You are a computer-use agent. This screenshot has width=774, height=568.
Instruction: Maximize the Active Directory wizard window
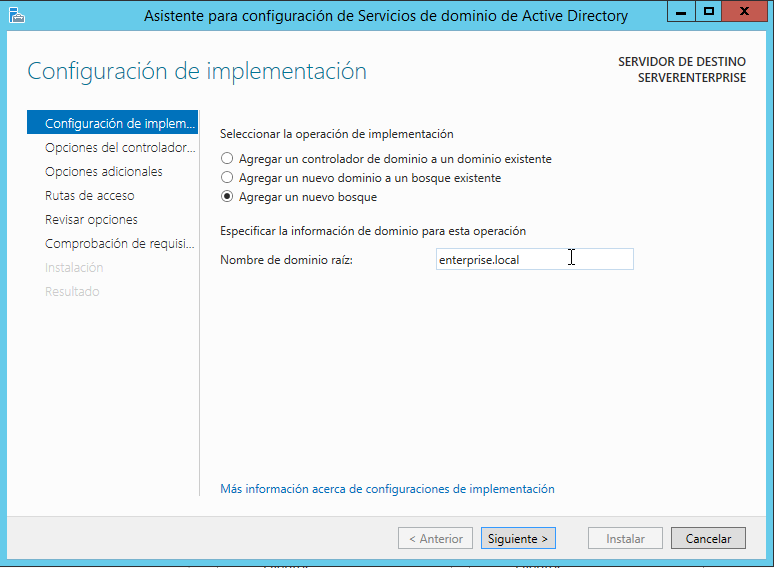point(708,11)
